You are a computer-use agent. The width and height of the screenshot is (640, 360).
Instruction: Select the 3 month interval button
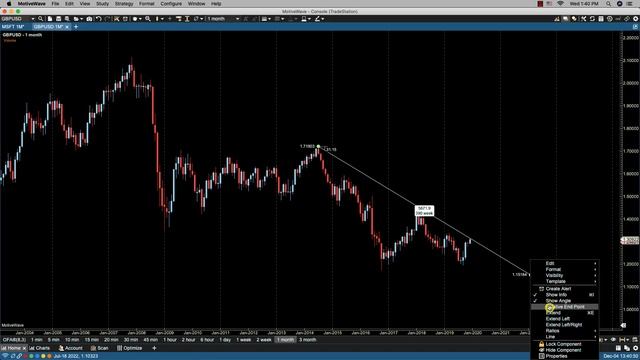tap(307, 340)
